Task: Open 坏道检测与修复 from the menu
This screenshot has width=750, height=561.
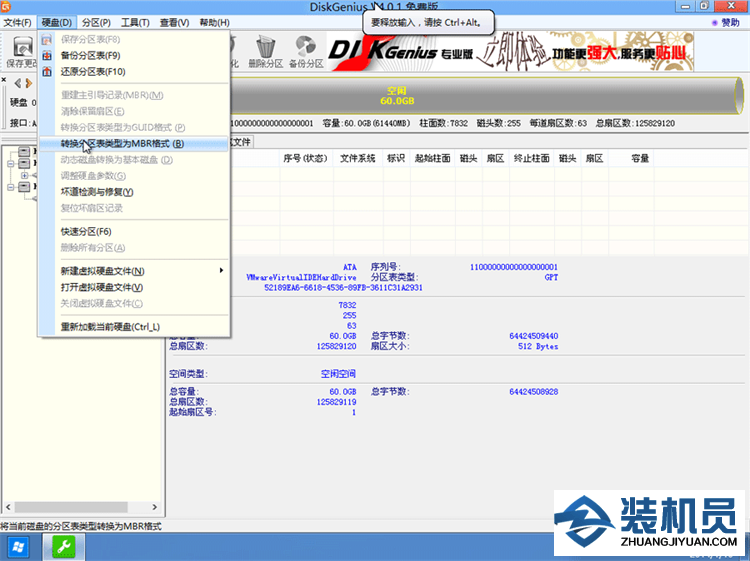Action: click(x=96, y=191)
